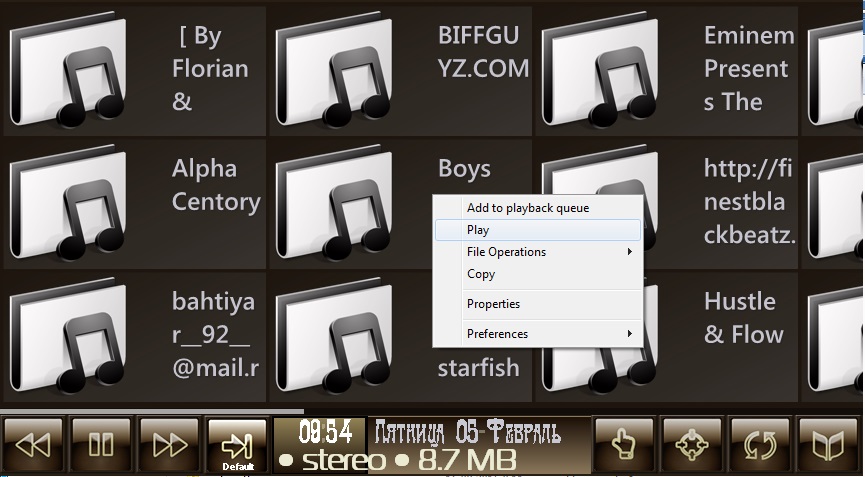865x477 pixels.
Task: Open the Alpha Centory music folder
Action: pyautogui.click(x=68, y=203)
